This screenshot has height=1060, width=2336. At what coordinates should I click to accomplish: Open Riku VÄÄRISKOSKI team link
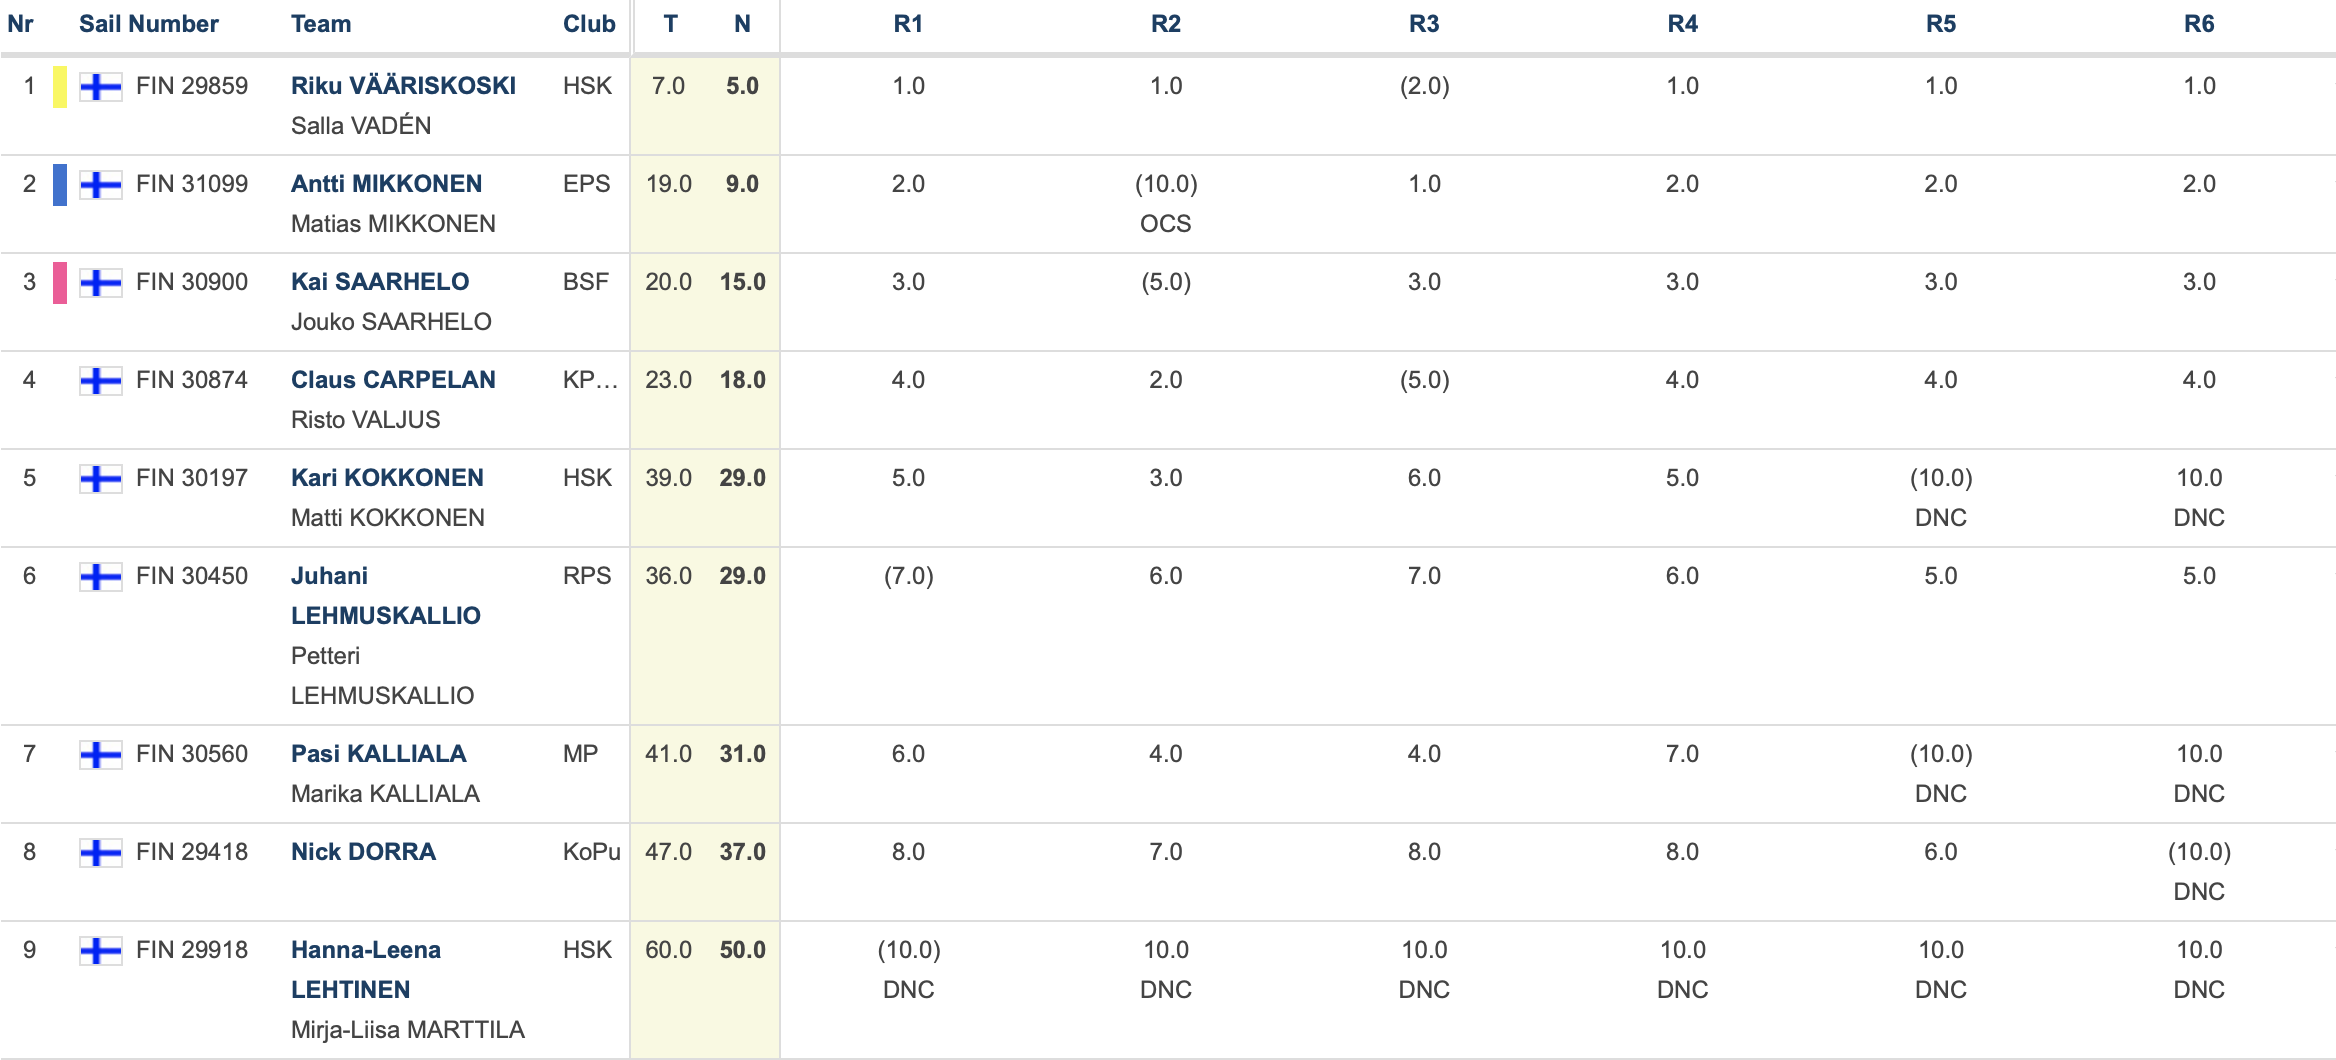click(x=403, y=86)
